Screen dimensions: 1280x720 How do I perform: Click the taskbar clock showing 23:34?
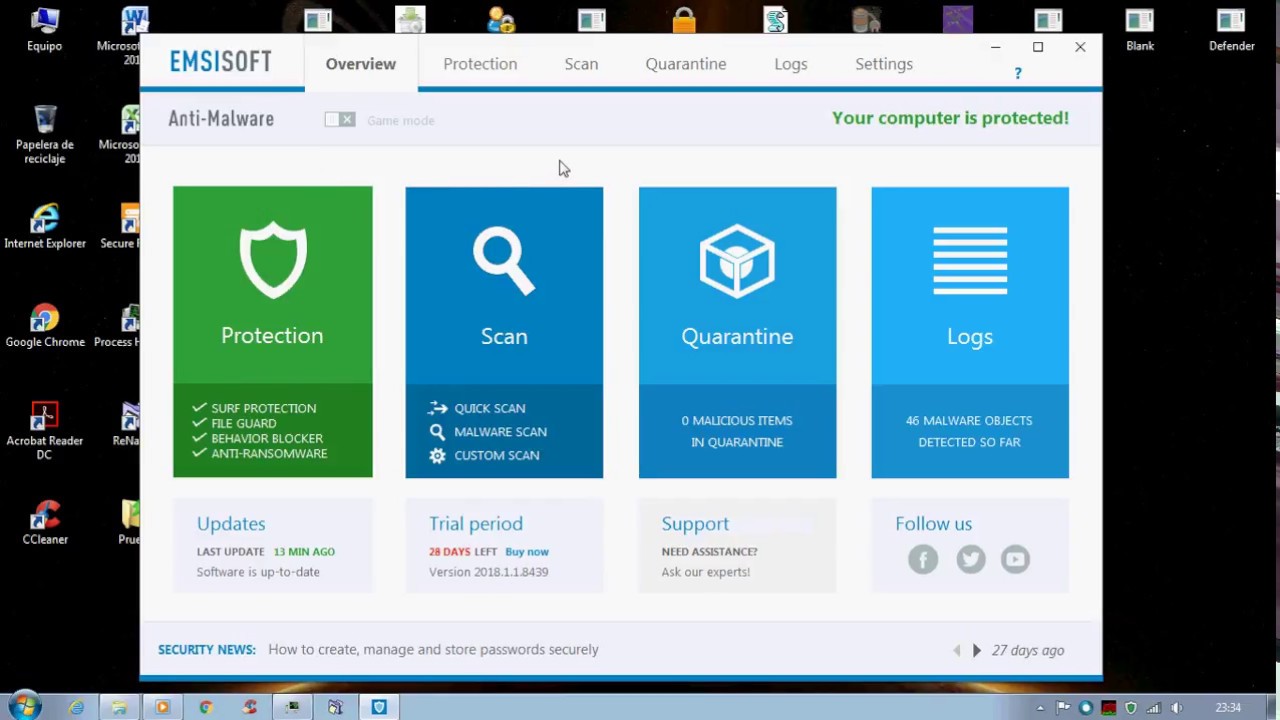(x=1228, y=708)
